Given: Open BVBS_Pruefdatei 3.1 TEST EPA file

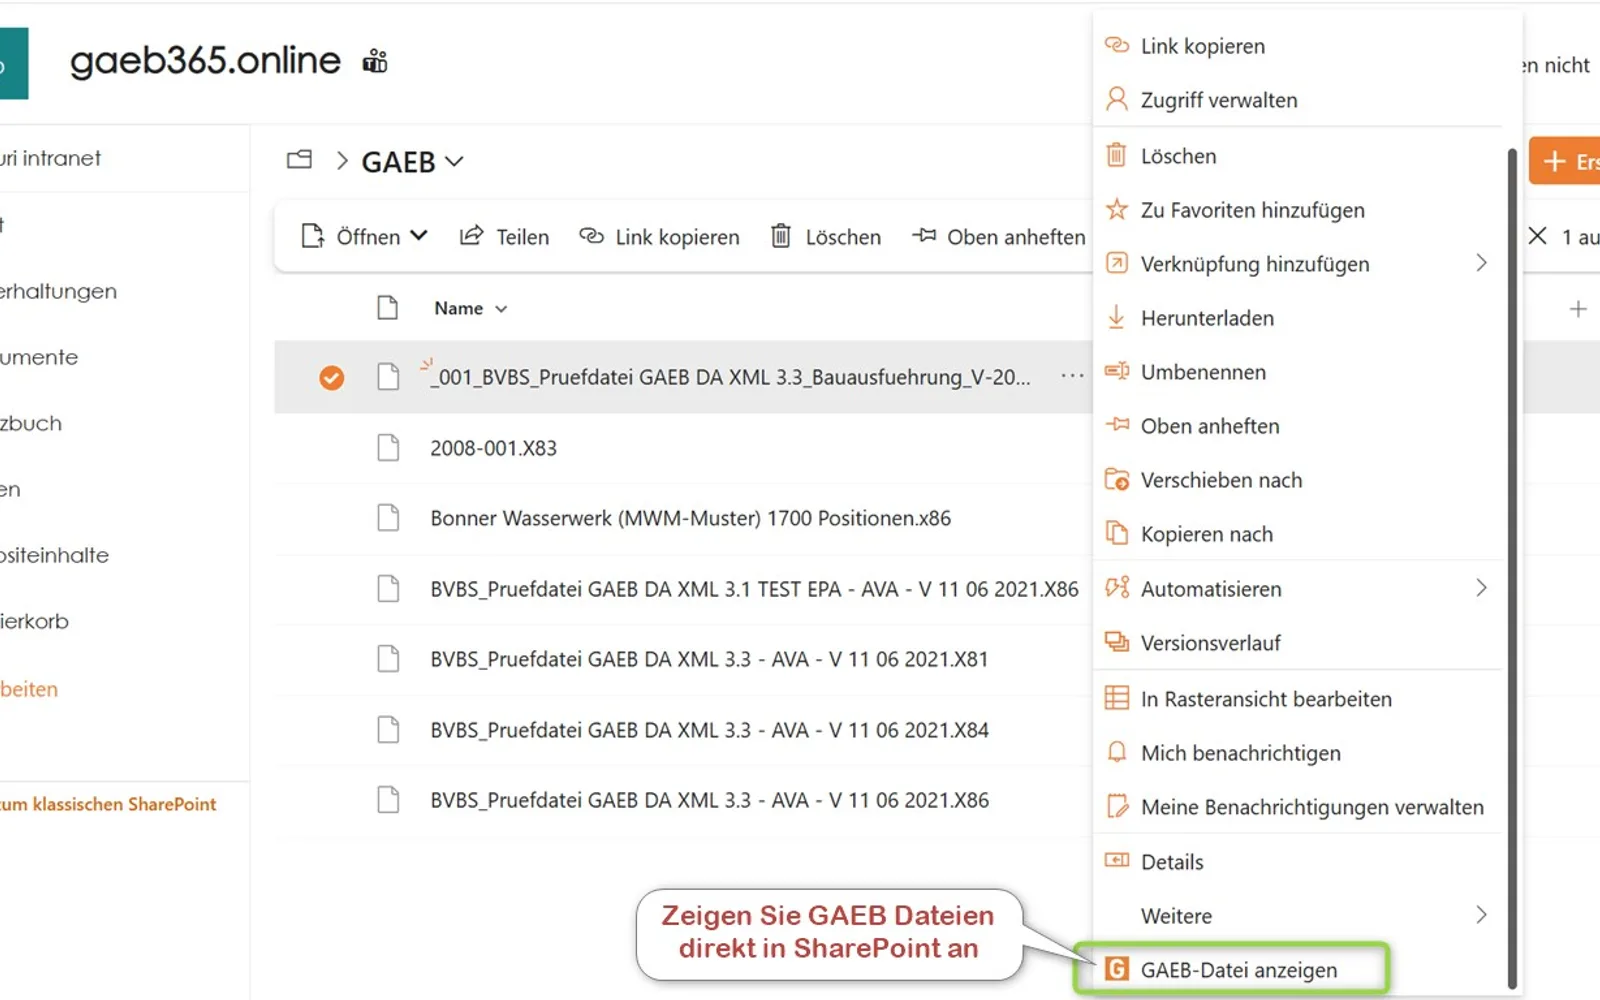Looking at the screenshot, I should coord(754,589).
